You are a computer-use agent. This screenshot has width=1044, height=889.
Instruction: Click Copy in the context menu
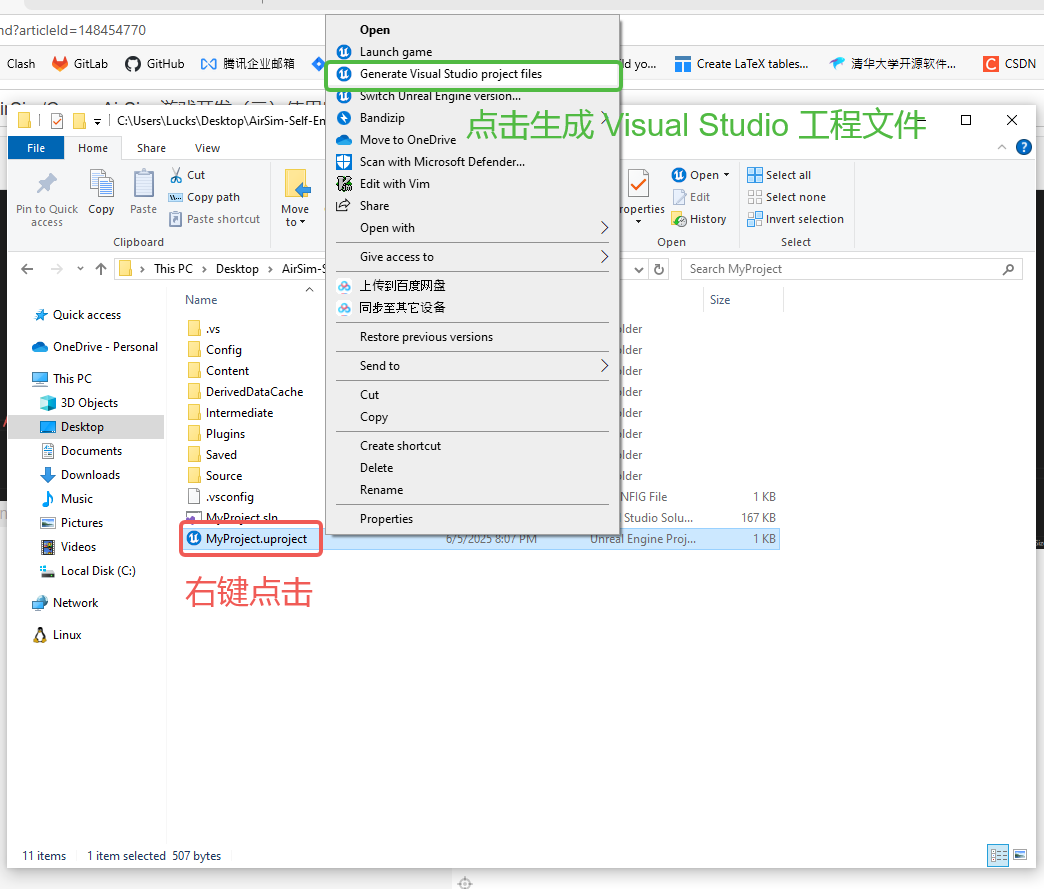(472, 417)
